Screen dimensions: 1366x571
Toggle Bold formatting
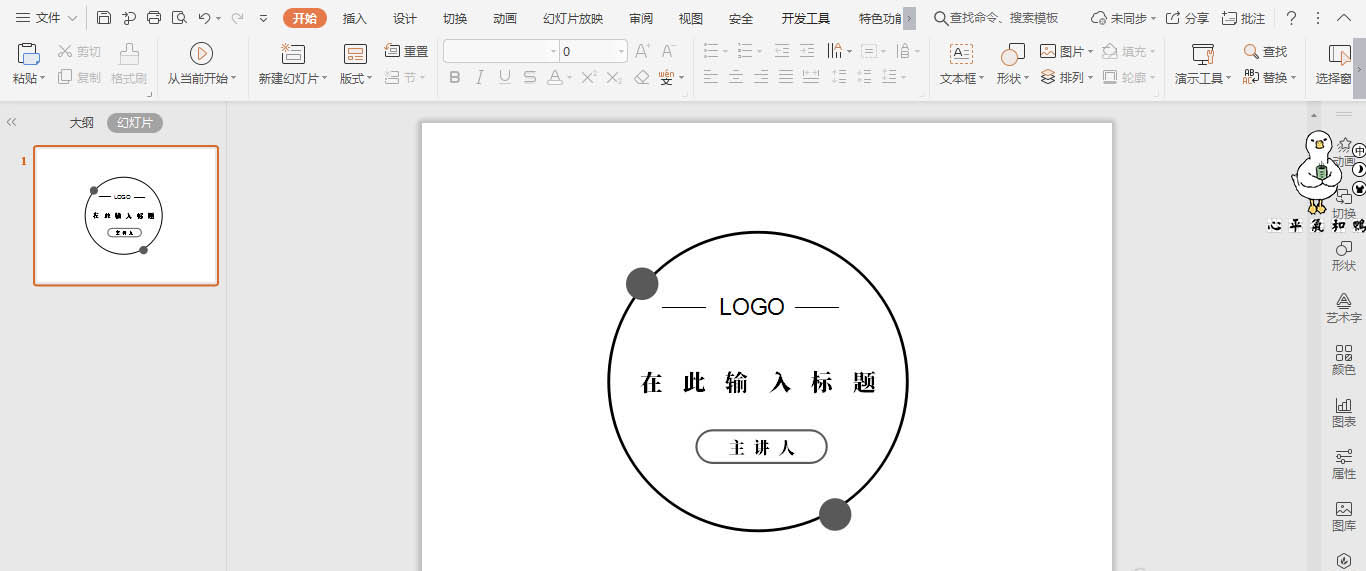[455, 77]
